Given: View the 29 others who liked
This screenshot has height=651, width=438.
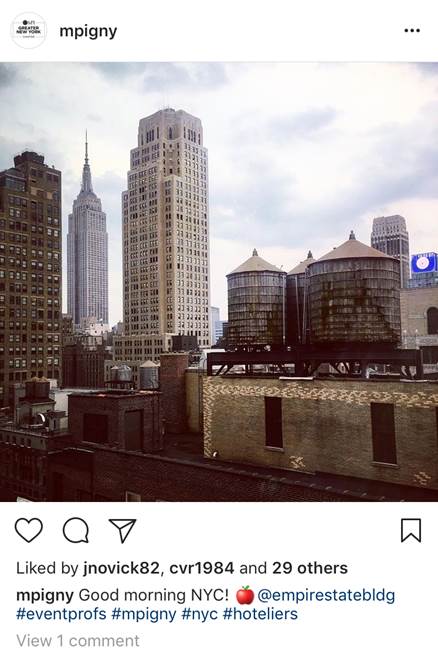Looking at the screenshot, I should [x=310, y=568].
